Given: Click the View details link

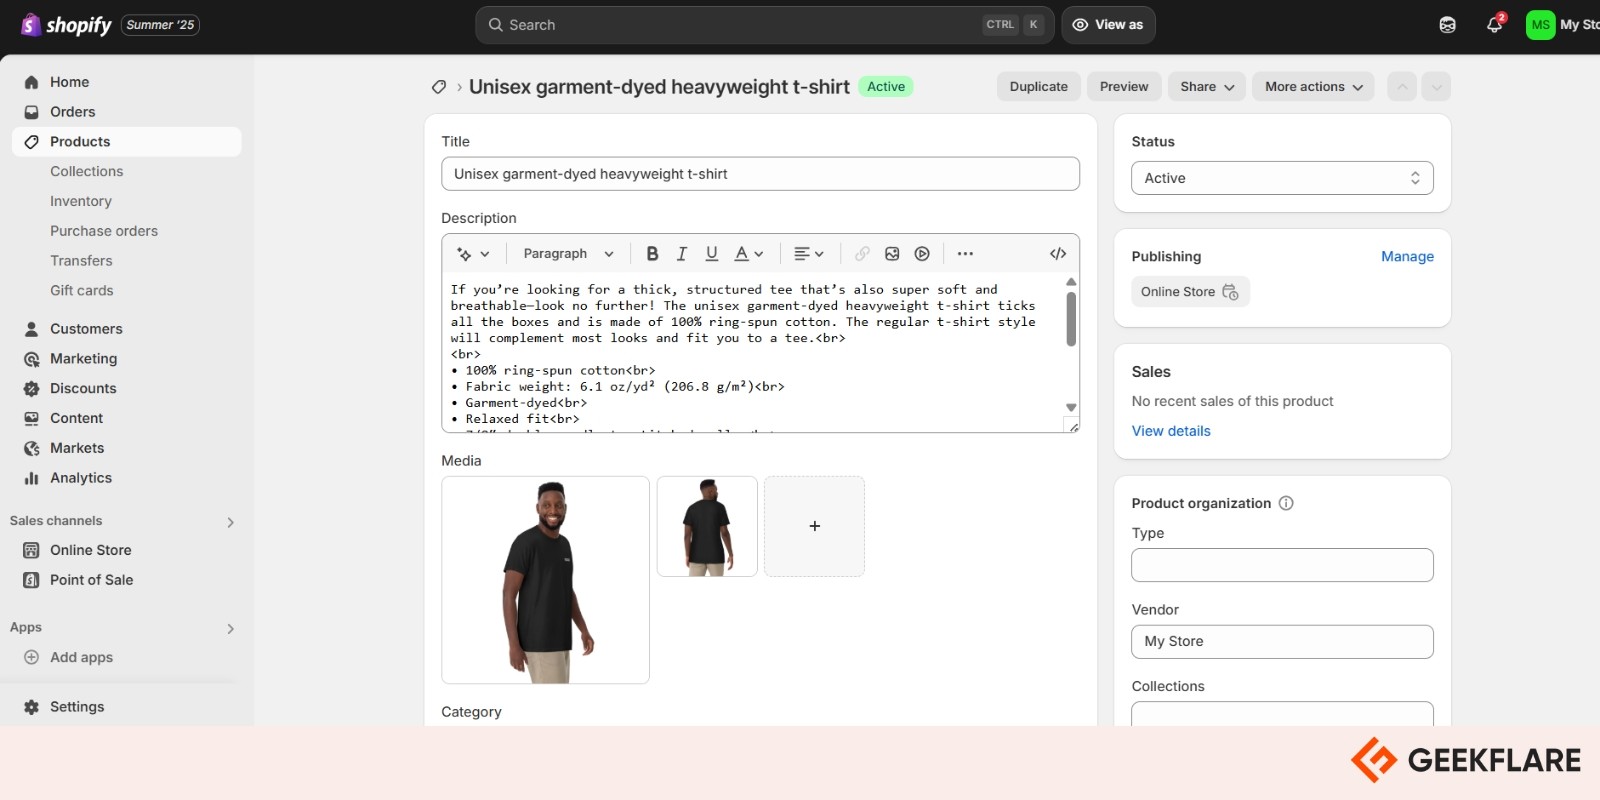Looking at the screenshot, I should [x=1171, y=431].
